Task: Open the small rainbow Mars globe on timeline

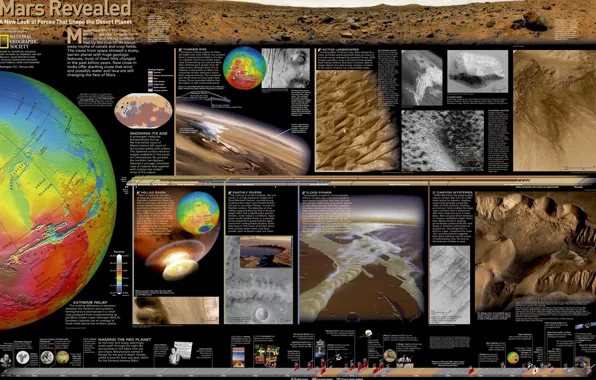Action: (513, 358)
